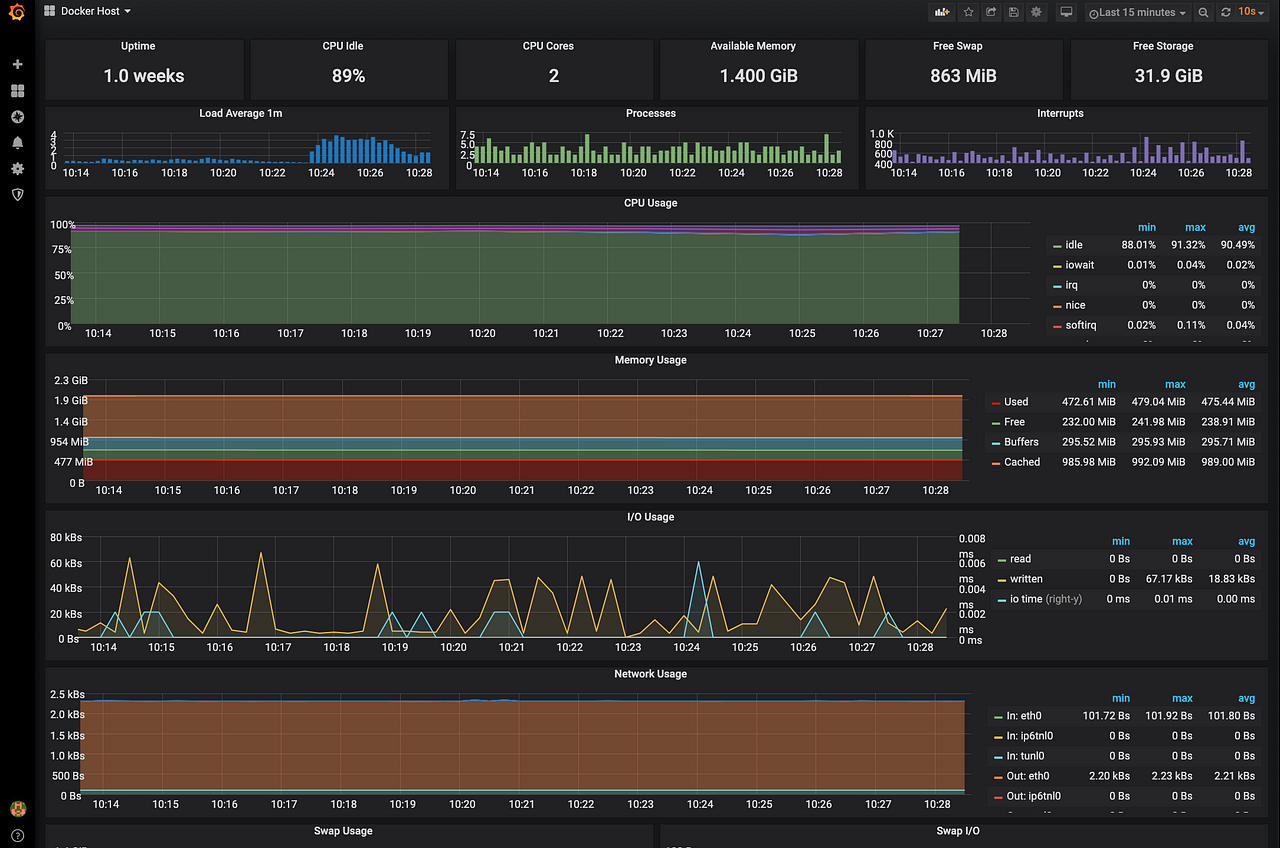
Task: Click the CPU Cores value 2
Action: tap(553, 76)
